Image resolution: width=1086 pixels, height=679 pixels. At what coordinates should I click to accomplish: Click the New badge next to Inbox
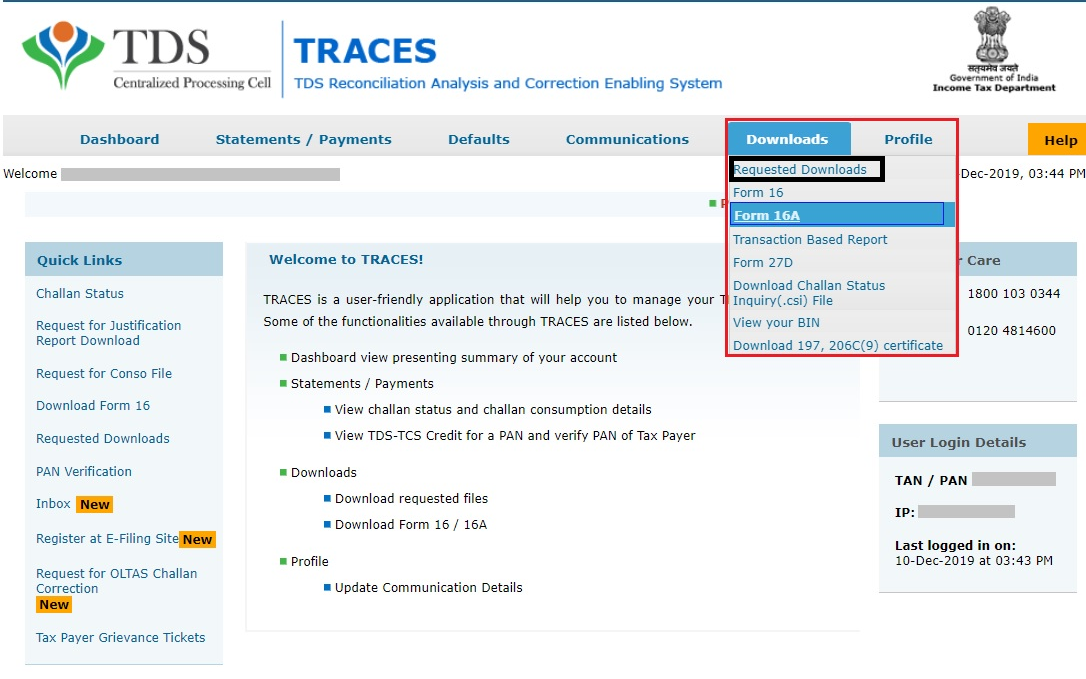pos(94,504)
